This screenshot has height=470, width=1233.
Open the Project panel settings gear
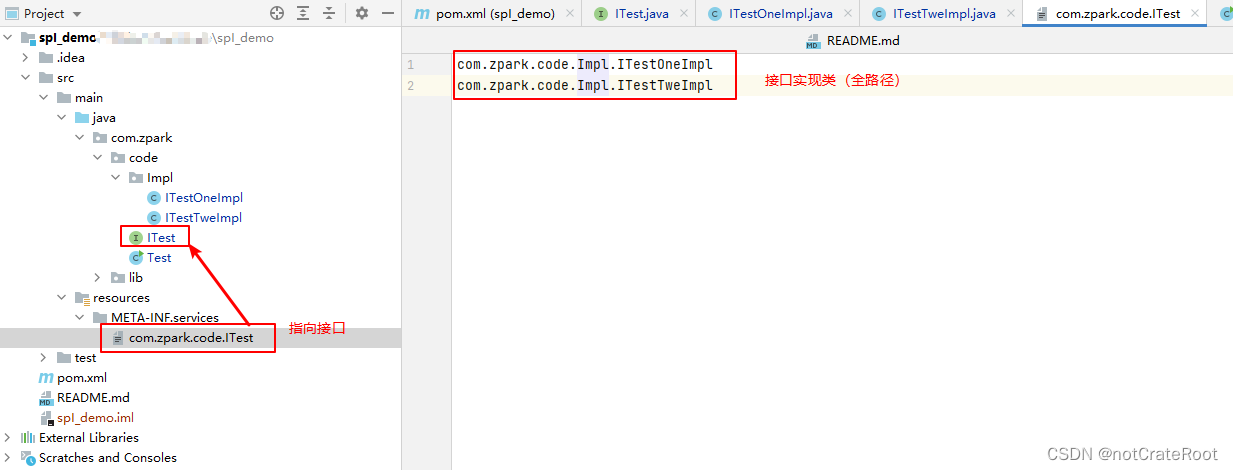362,13
